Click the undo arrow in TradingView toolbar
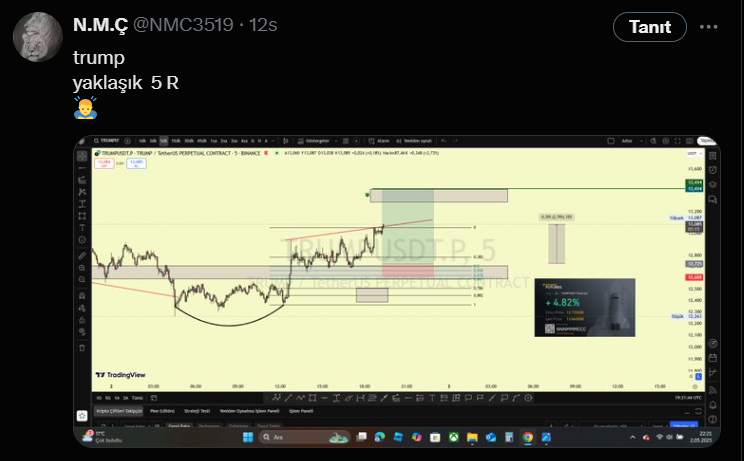The image size is (744, 461). [444, 141]
